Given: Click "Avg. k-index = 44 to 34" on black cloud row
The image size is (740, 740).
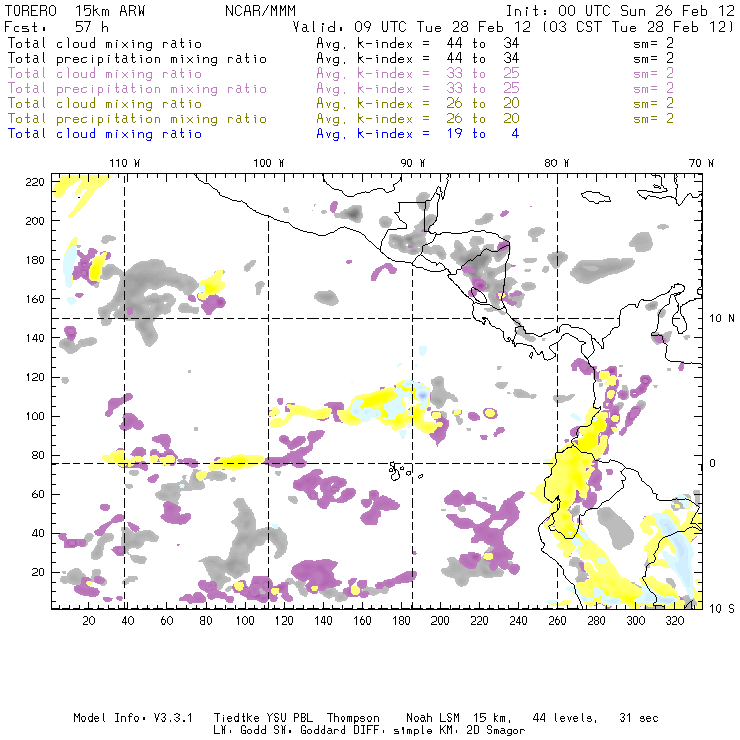Looking at the screenshot, I should [x=418, y=43].
